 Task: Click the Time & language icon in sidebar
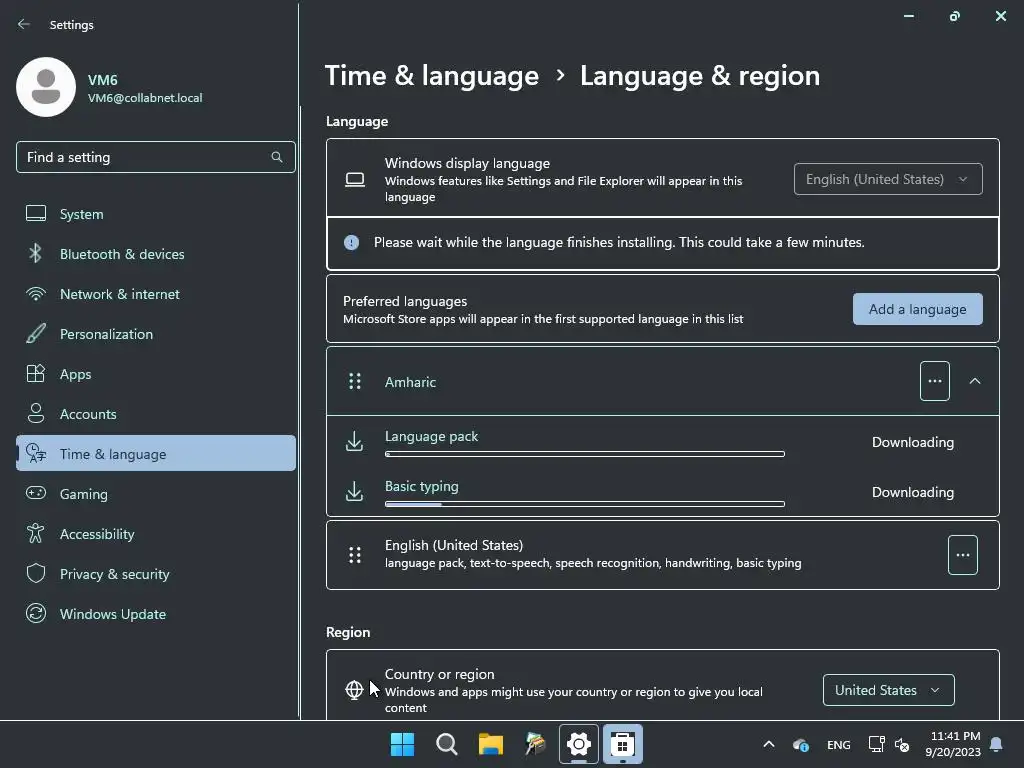click(x=36, y=453)
